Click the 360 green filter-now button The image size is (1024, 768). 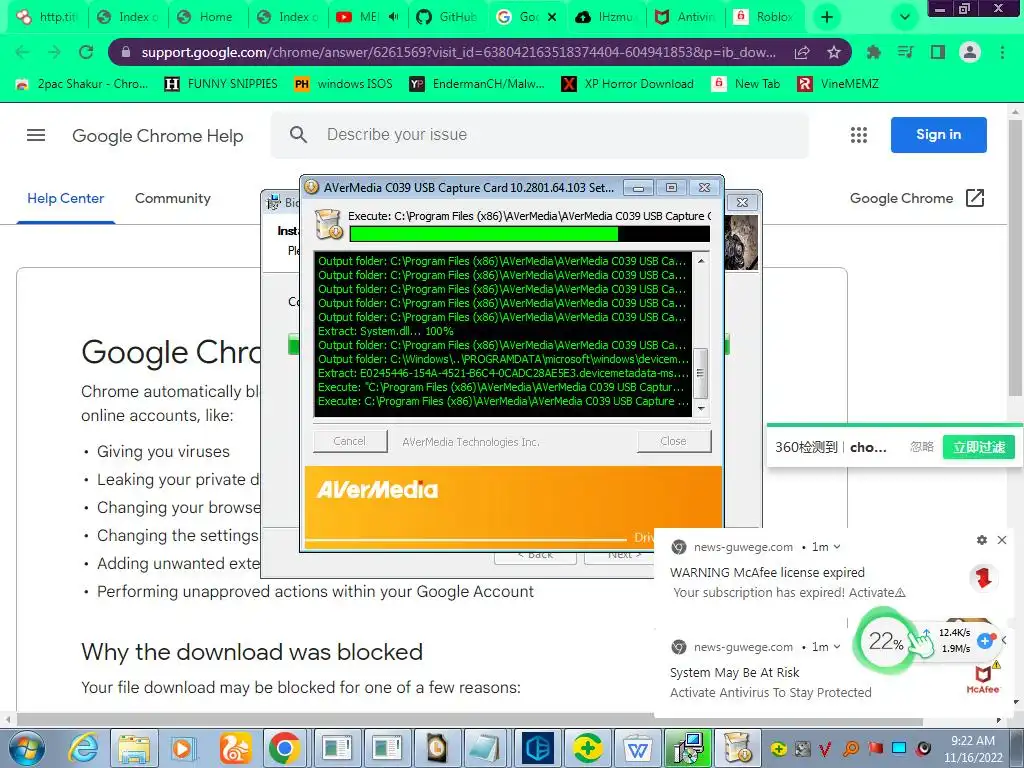[978, 447]
